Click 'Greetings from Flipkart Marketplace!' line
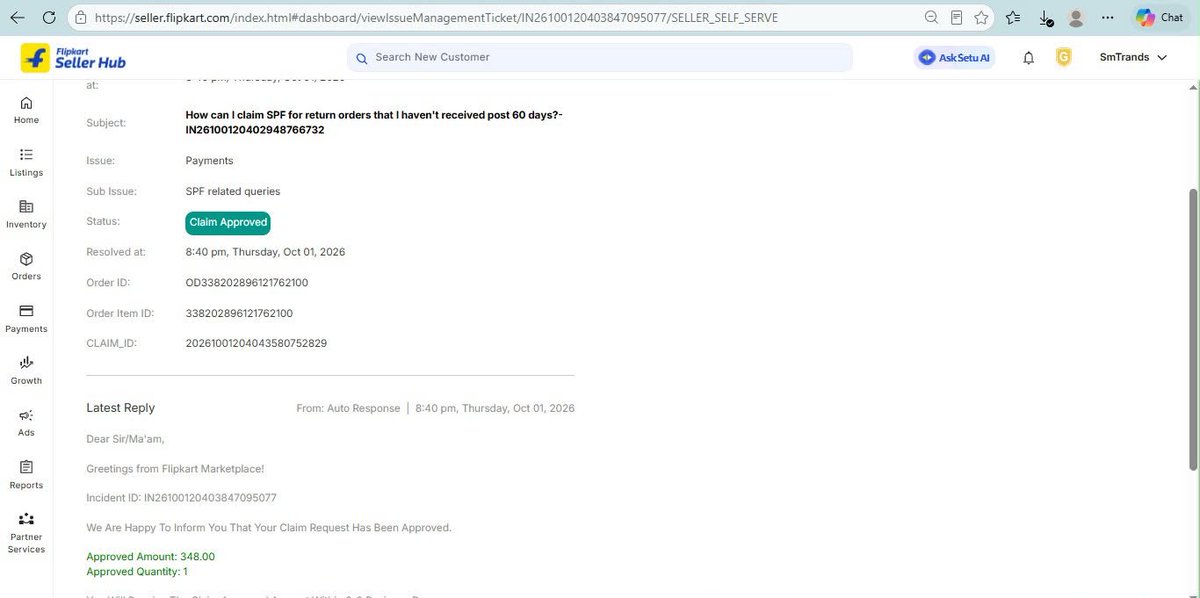Viewport: 1200px width, 598px height. pos(175,468)
